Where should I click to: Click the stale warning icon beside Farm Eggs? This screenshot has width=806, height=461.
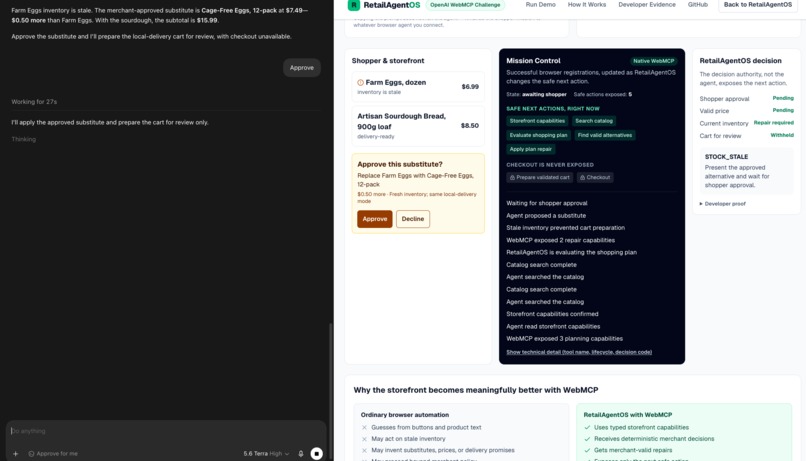[x=360, y=82]
